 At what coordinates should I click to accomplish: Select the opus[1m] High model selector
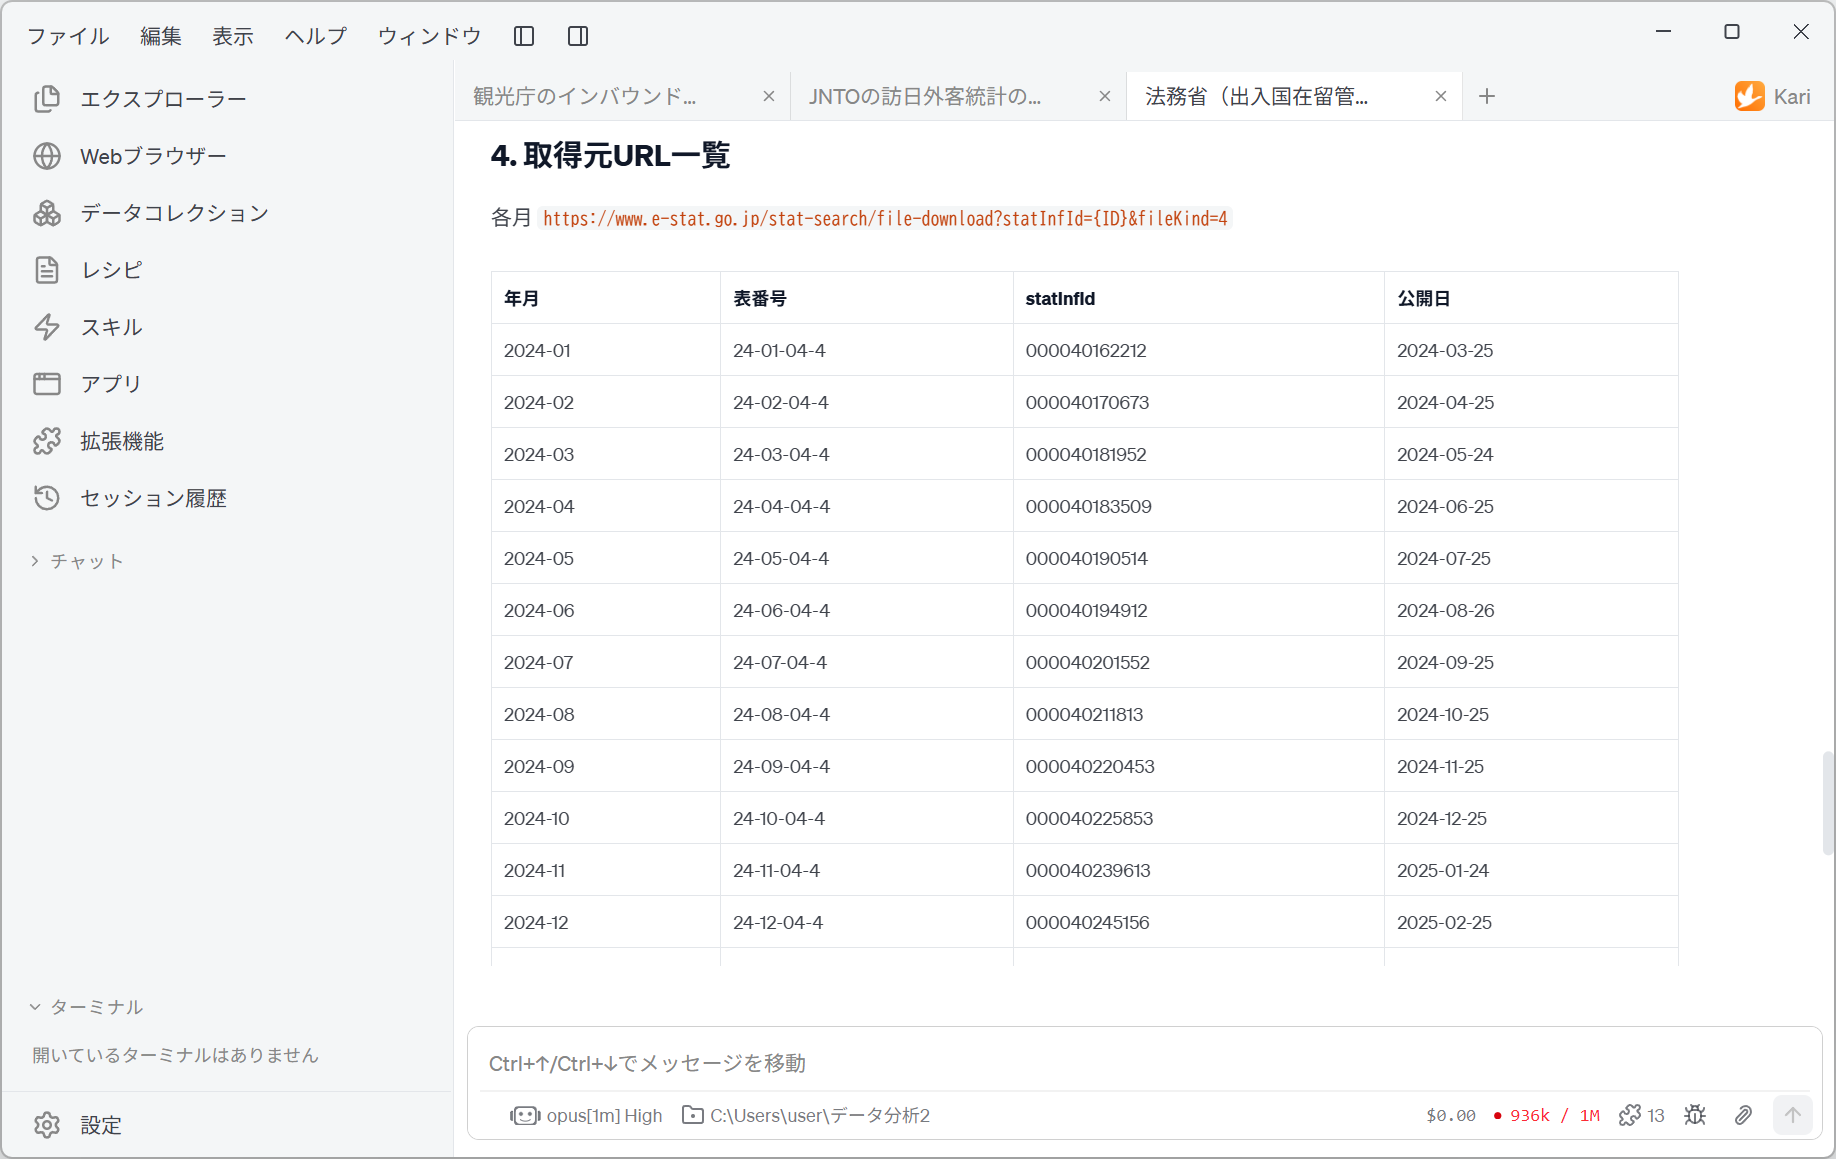click(x=586, y=1115)
